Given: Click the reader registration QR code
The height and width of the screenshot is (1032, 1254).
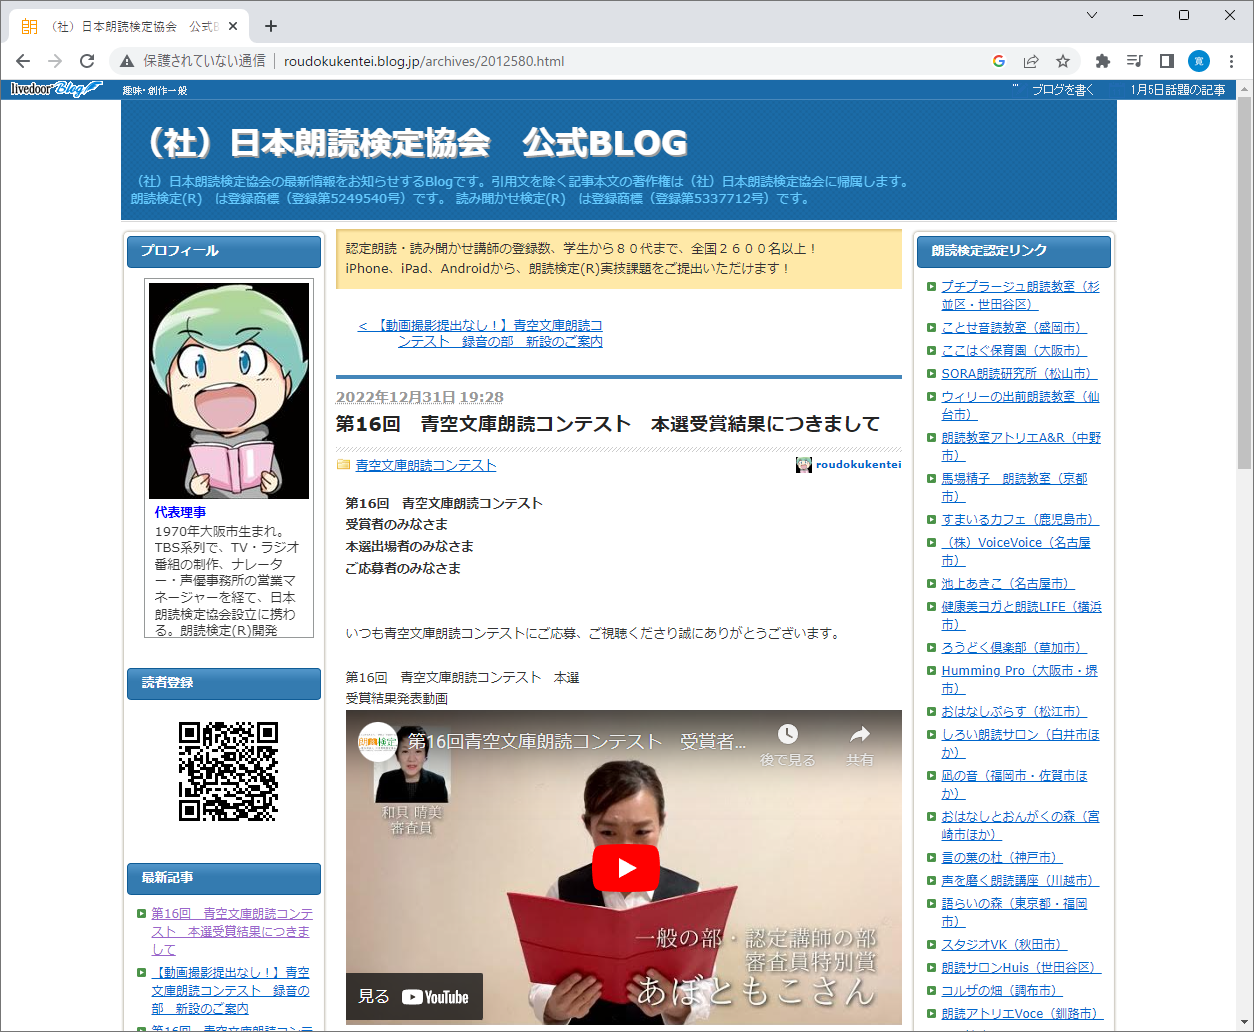Looking at the screenshot, I should coord(228,772).
